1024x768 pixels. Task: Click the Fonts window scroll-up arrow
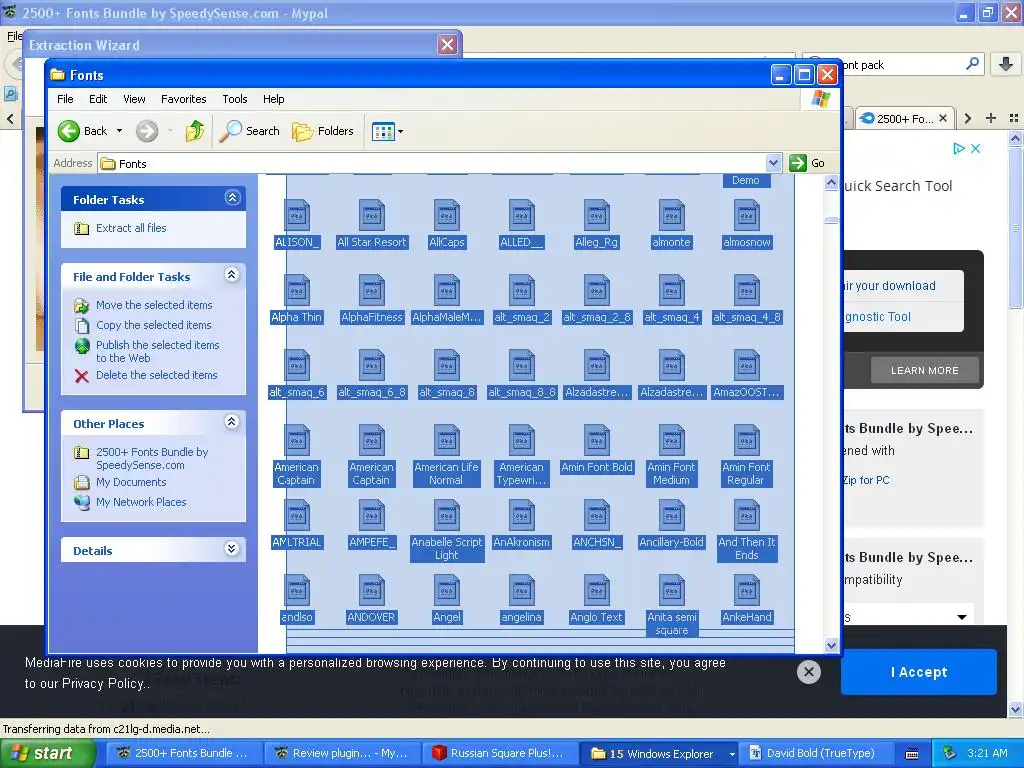click(831, 182)
